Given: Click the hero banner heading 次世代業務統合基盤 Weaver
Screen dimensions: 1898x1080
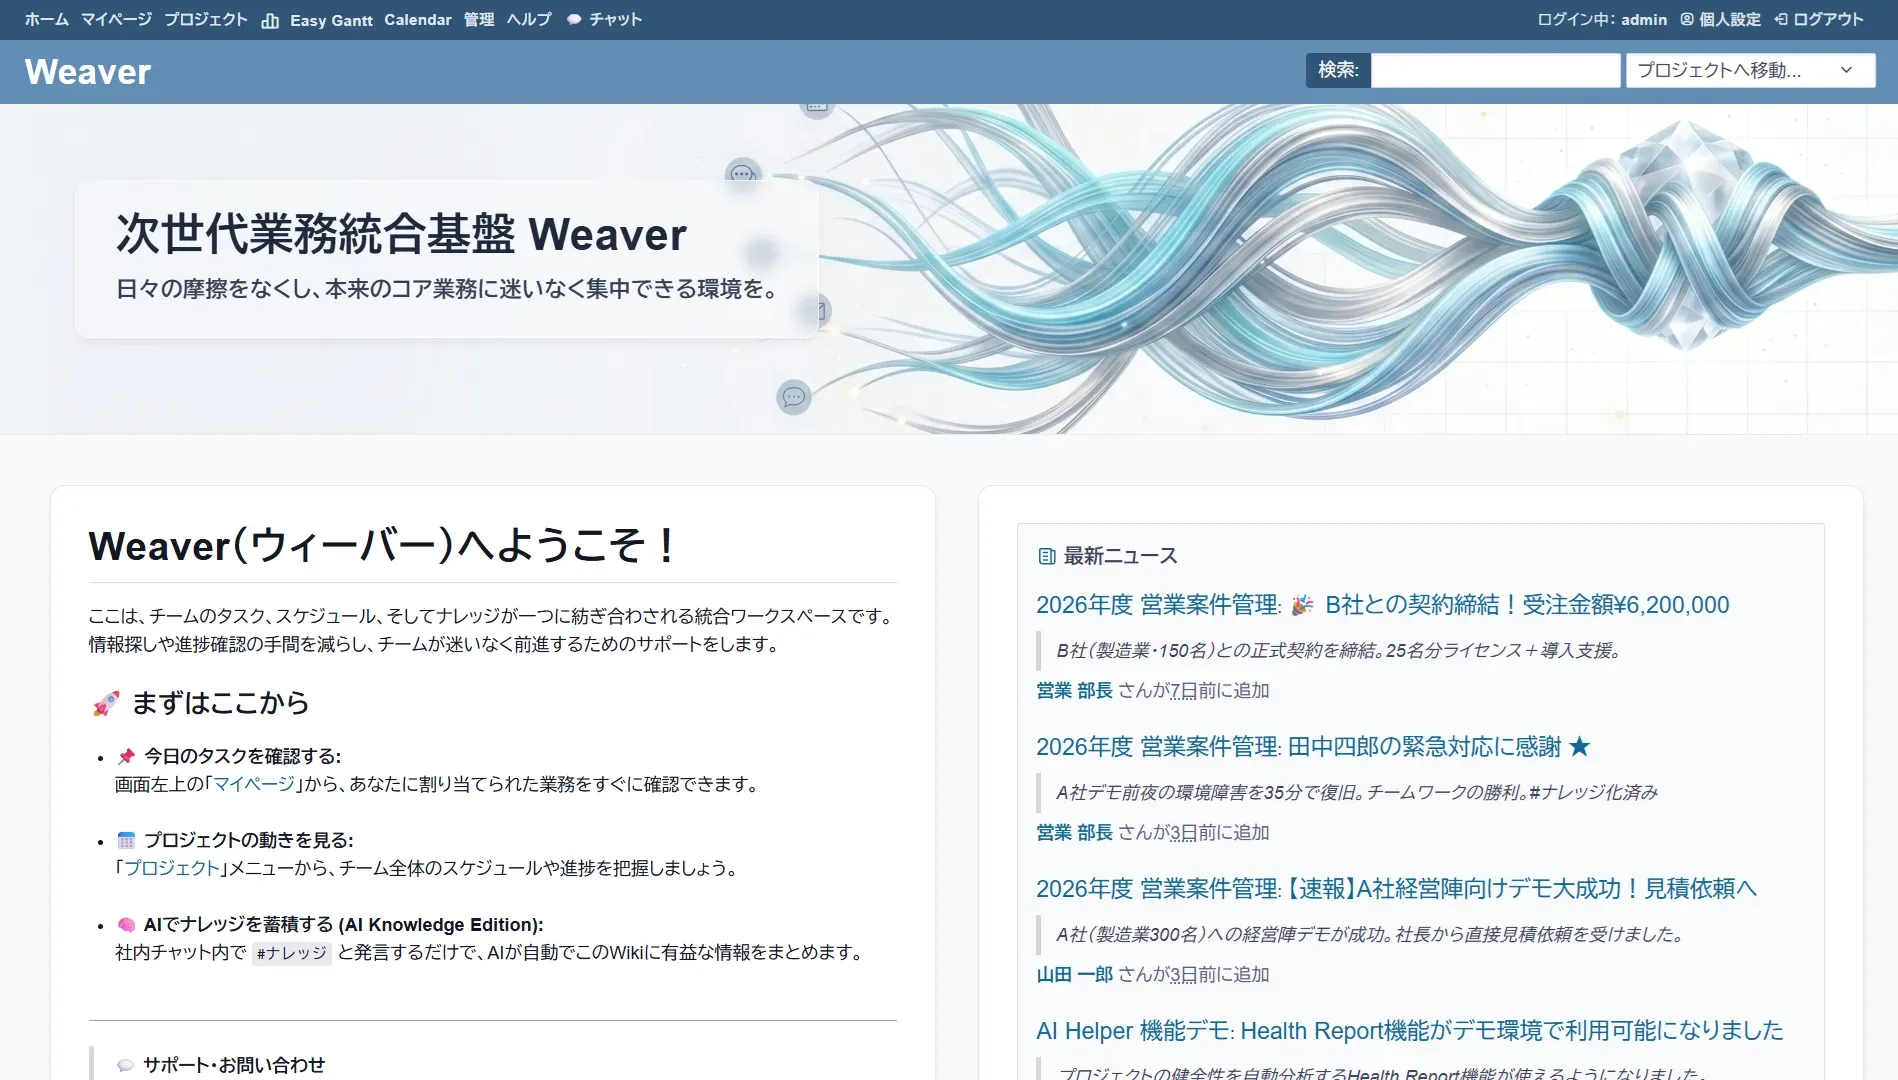Looking at the screenshot, I should tap(401, 234).
